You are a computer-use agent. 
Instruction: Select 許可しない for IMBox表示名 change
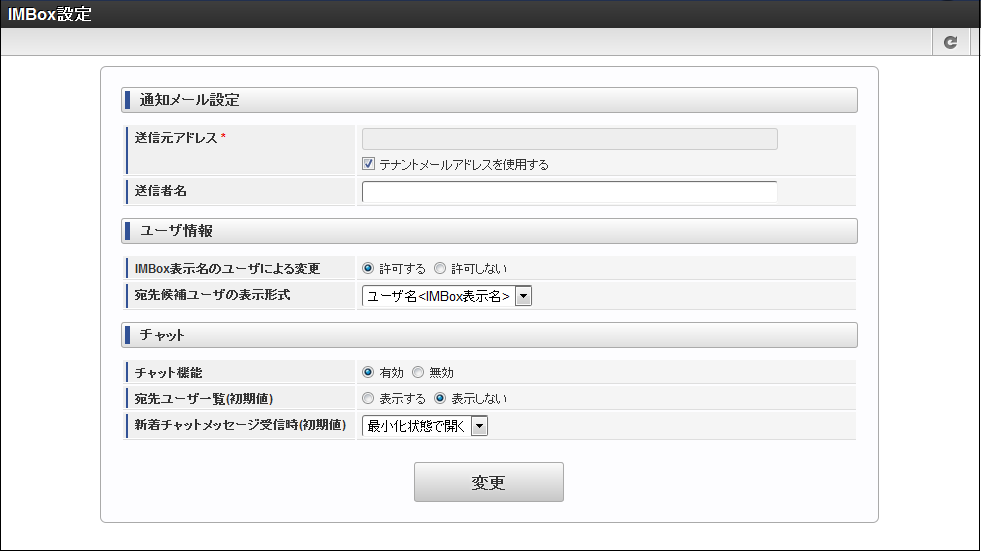point(440,268)
